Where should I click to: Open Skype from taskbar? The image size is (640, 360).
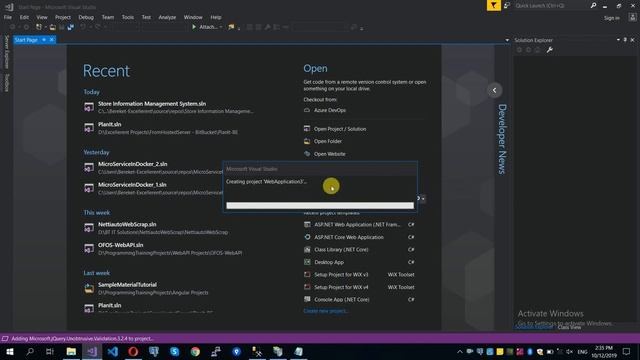175,351
